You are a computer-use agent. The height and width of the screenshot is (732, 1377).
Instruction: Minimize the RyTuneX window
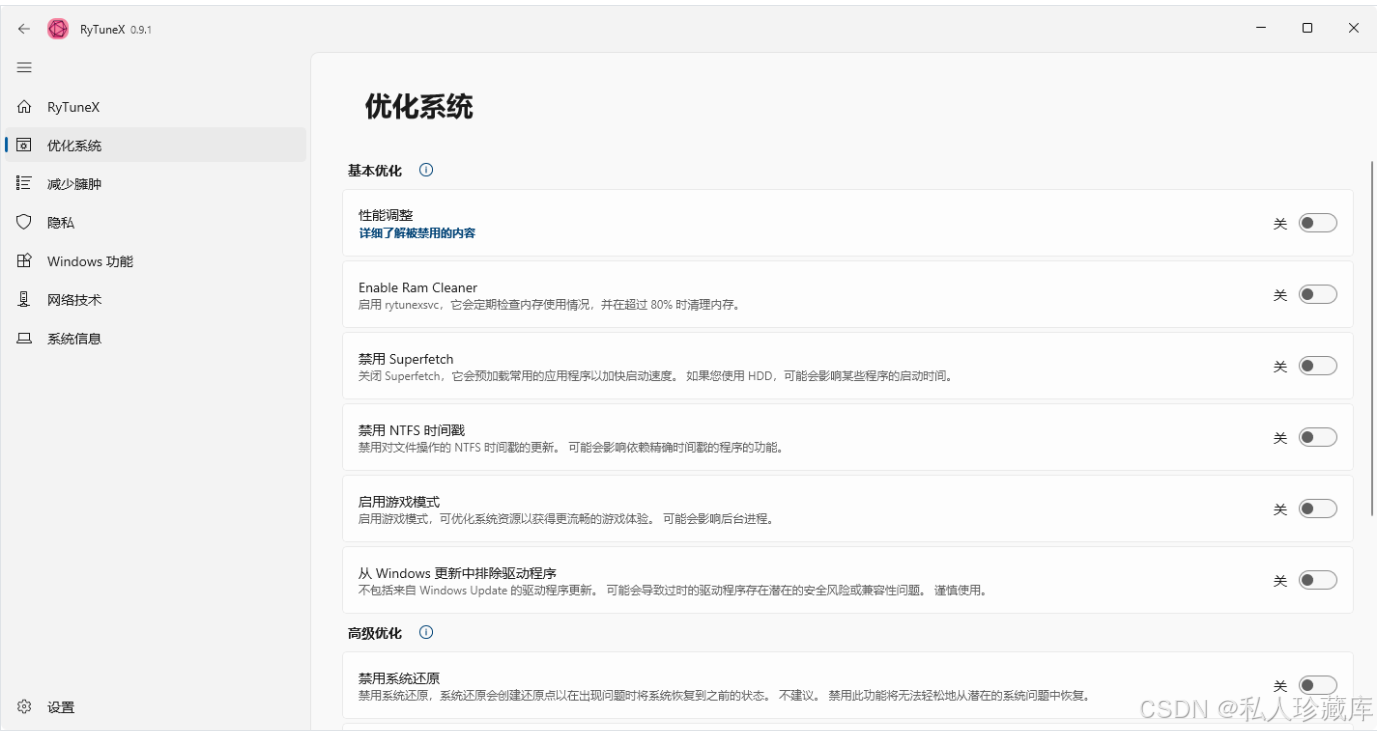tap(1261, 29)
